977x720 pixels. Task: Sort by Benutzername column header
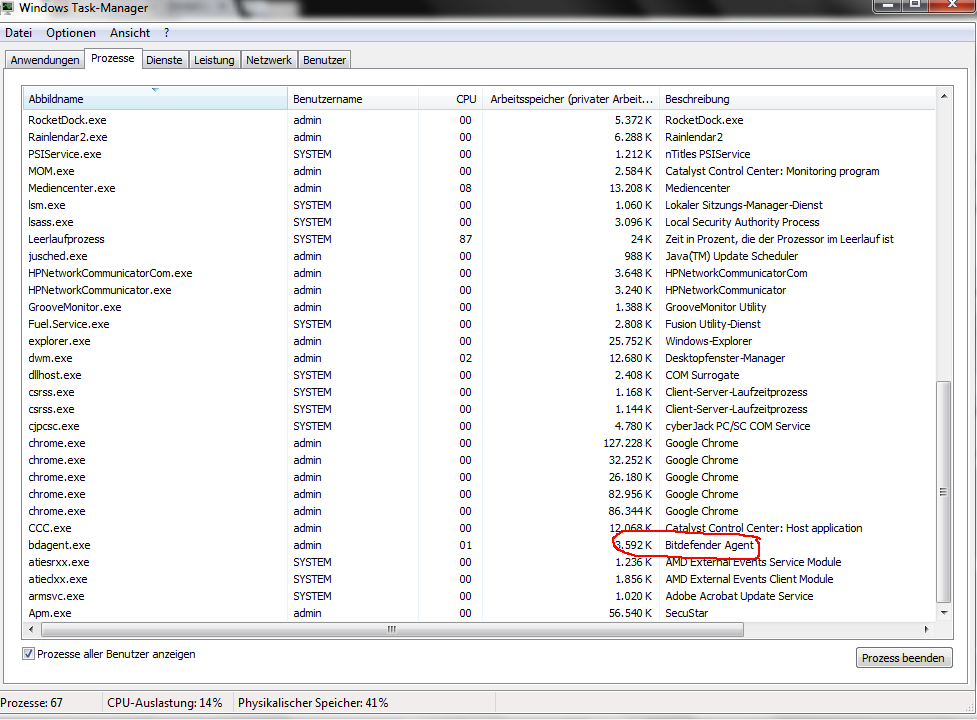point(353,99)
